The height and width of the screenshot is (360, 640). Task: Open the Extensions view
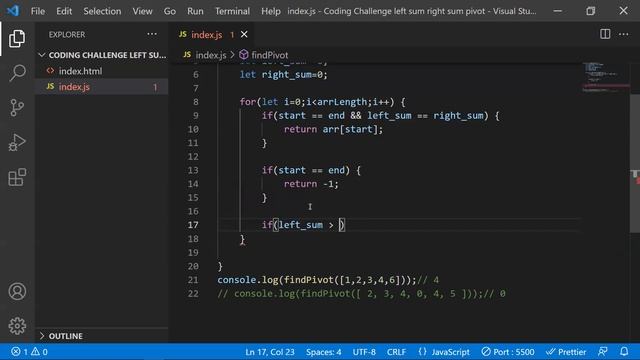[x=17, y=177]
